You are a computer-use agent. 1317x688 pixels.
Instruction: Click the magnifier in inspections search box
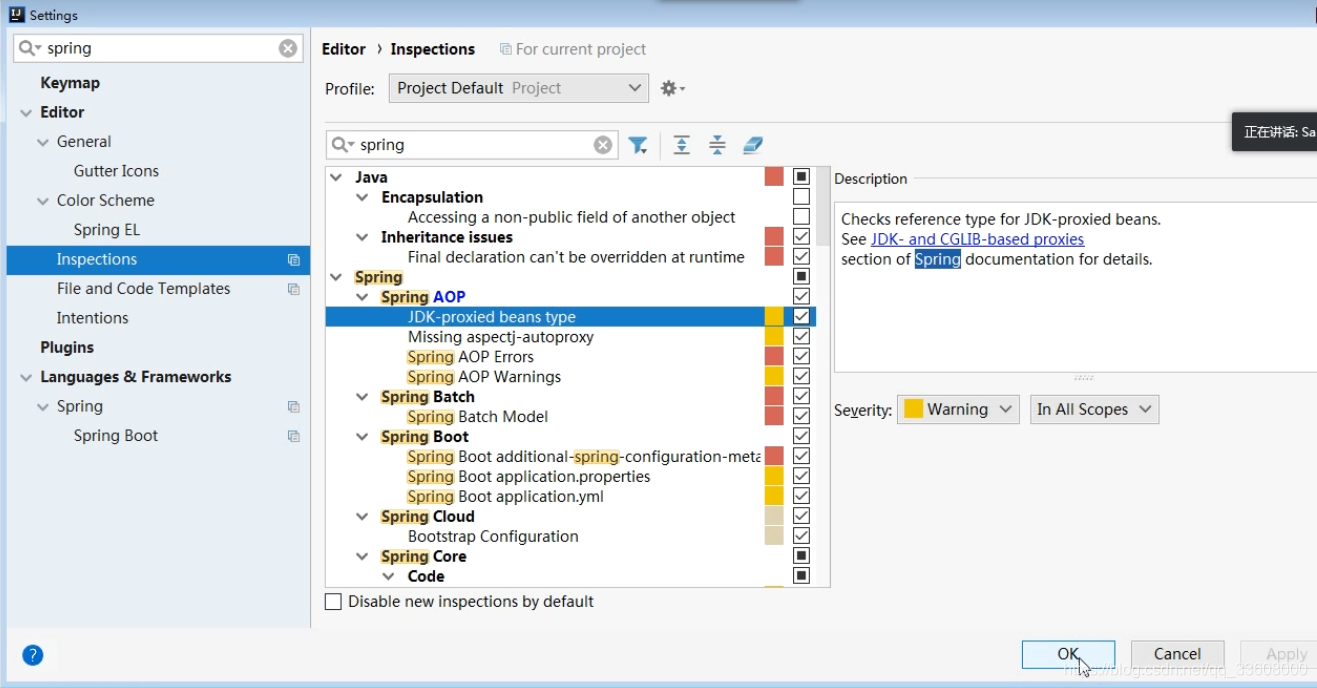click(343, 145)
